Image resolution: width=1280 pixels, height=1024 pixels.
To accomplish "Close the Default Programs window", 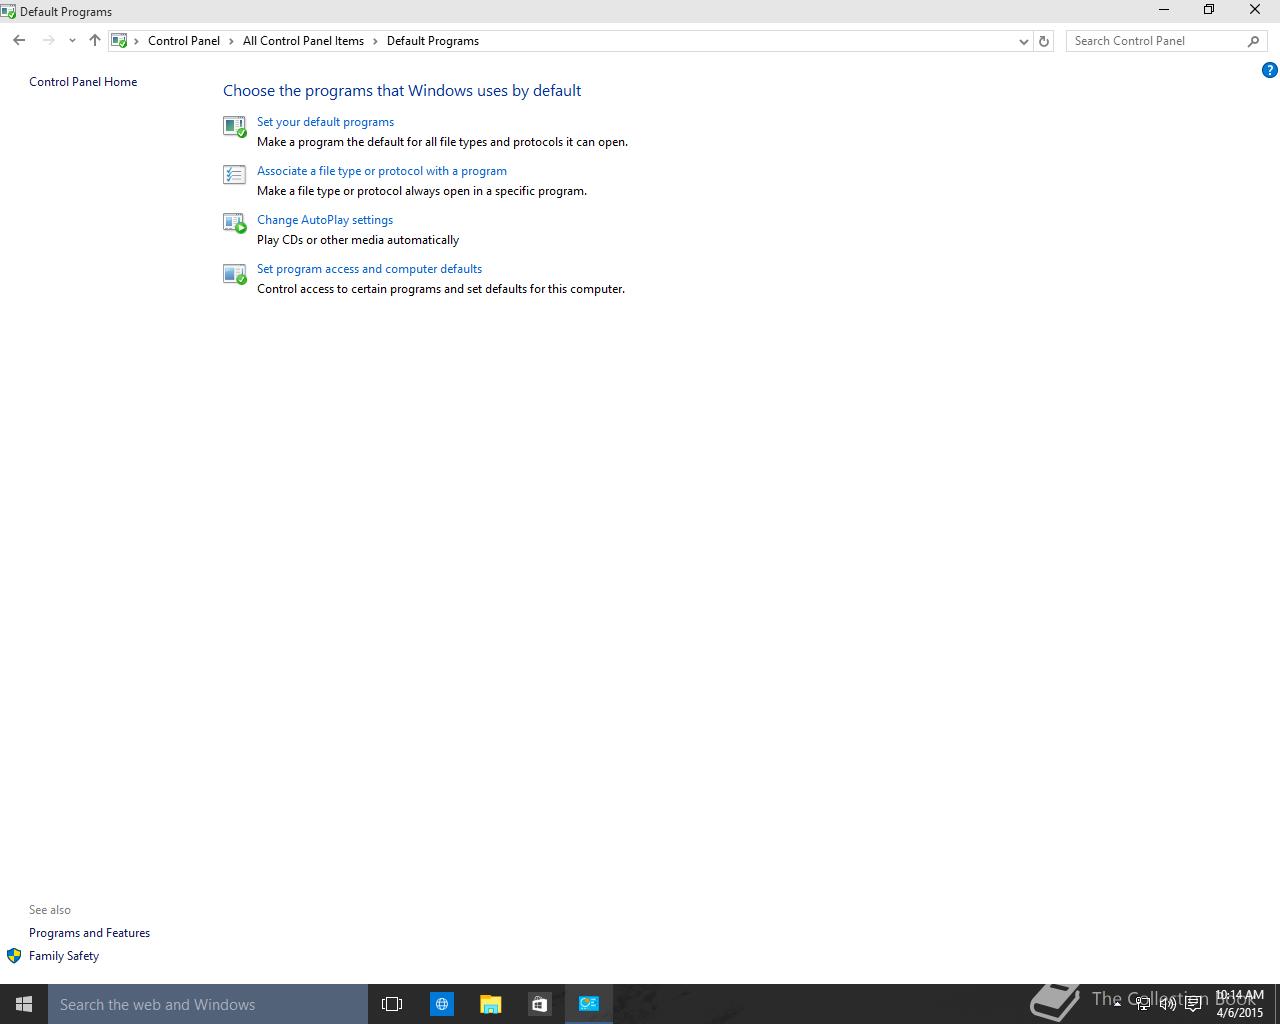I will click(1255, 10).
